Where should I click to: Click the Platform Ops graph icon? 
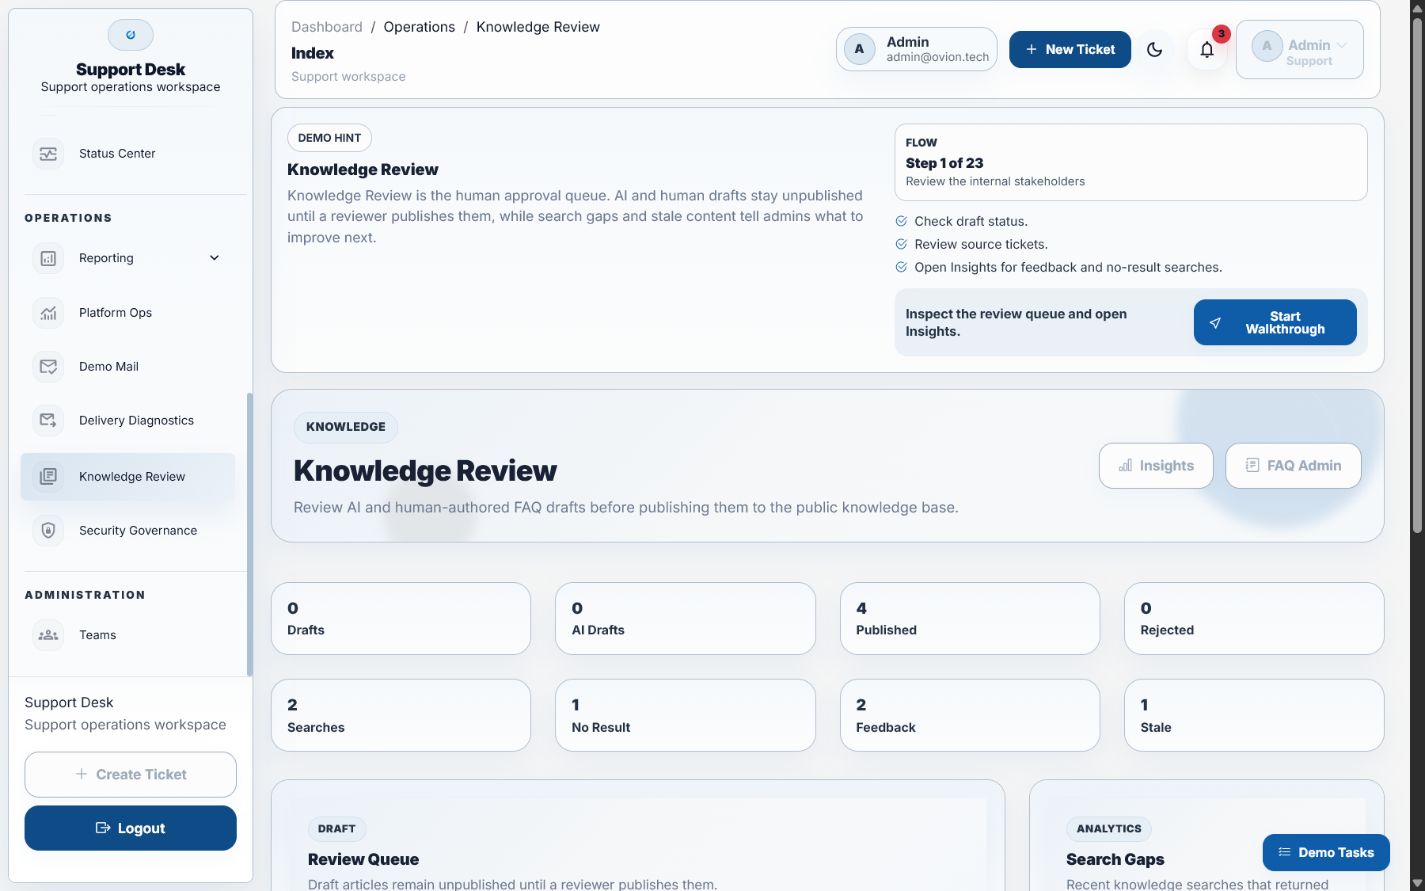(x=48, y=313)
